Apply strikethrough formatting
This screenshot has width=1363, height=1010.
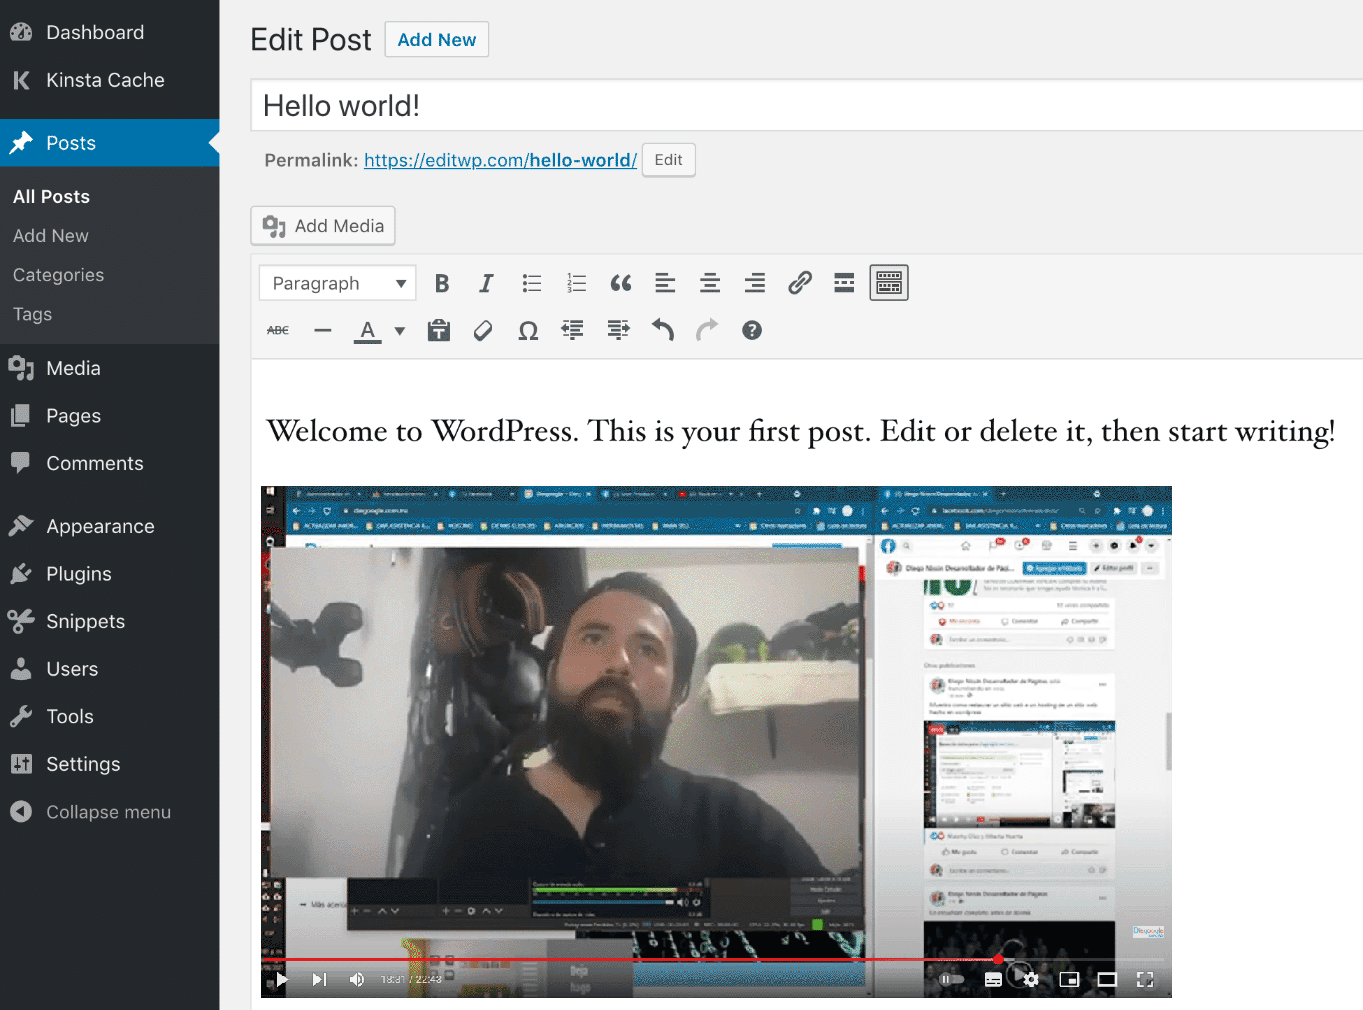[278, 330]
